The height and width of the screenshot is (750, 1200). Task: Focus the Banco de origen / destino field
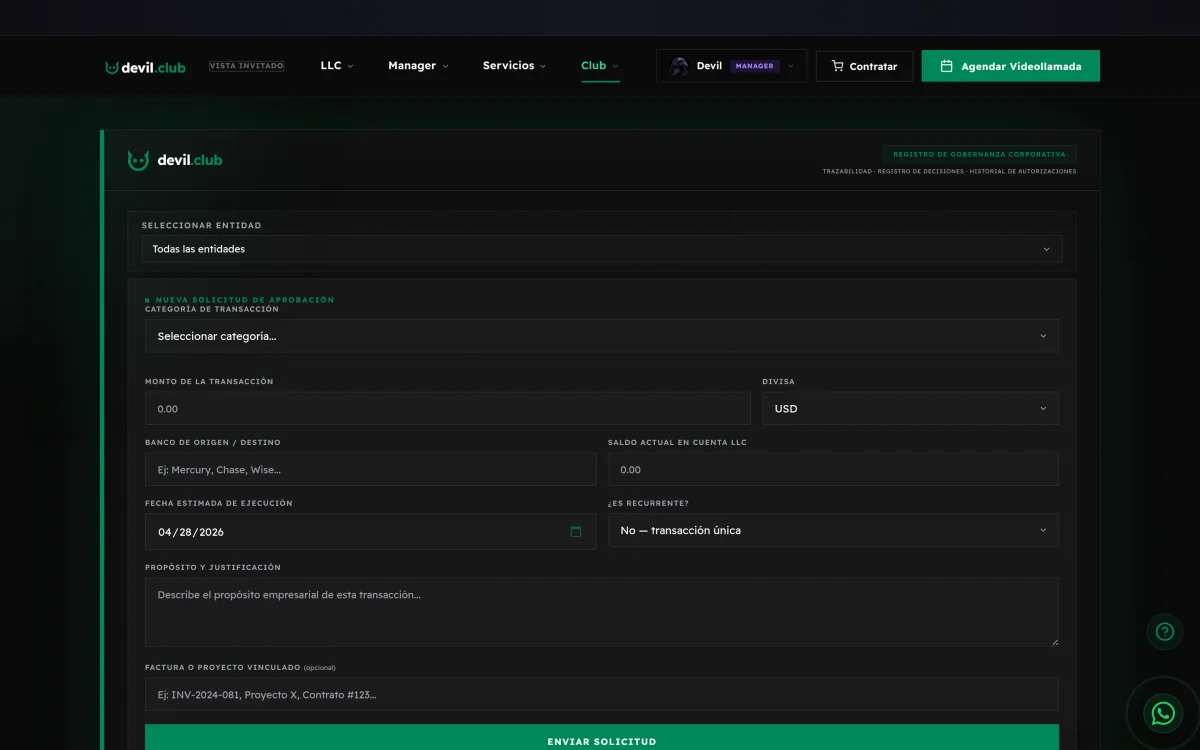(370, 469)
